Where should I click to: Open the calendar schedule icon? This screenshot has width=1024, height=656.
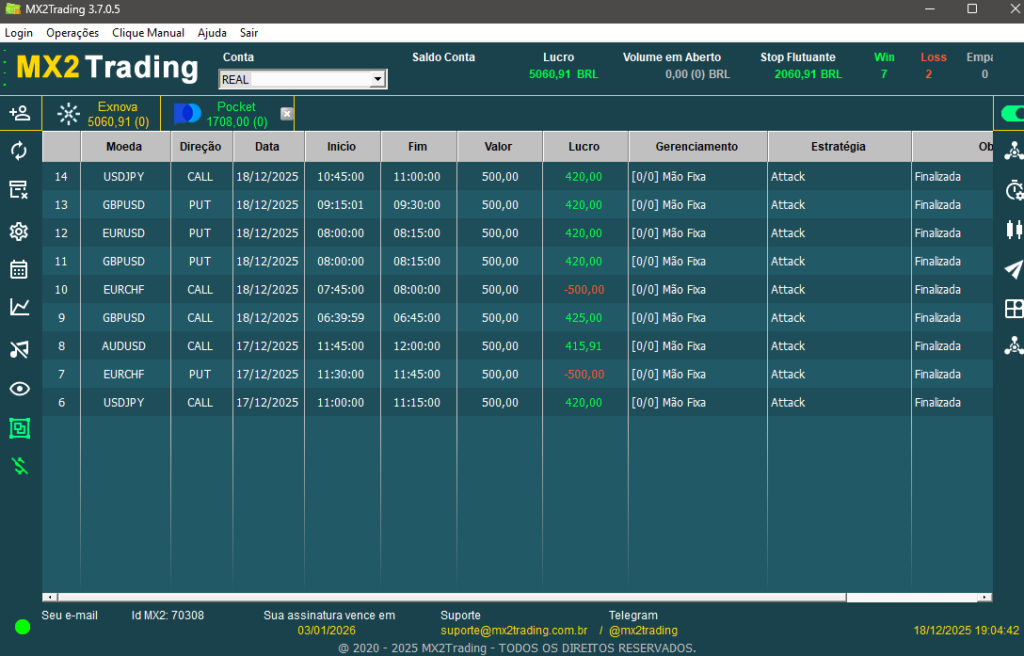click(19, 269)
